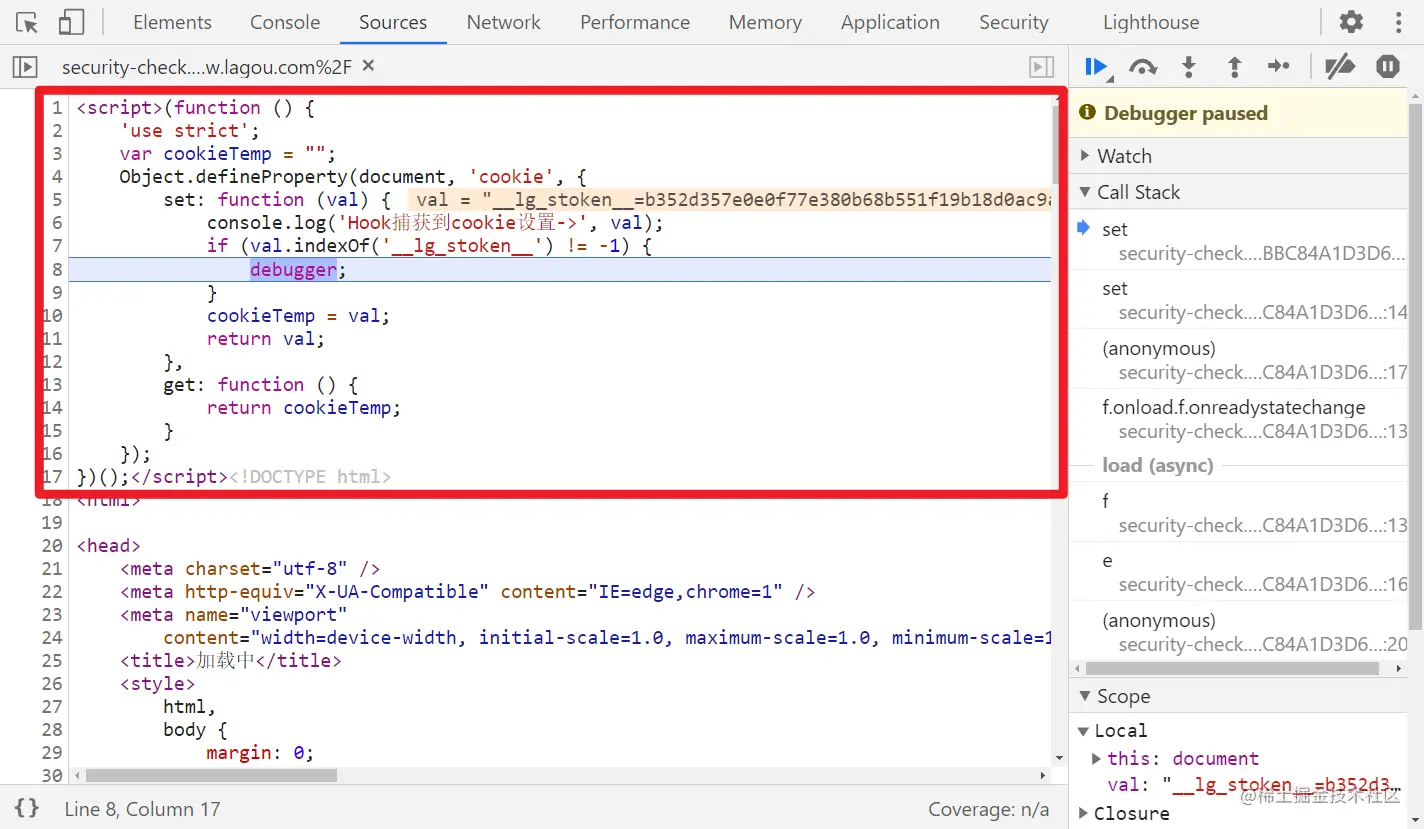Select the Sources tab
This screenshot has width=1424, height=829.
coord(393,22)
